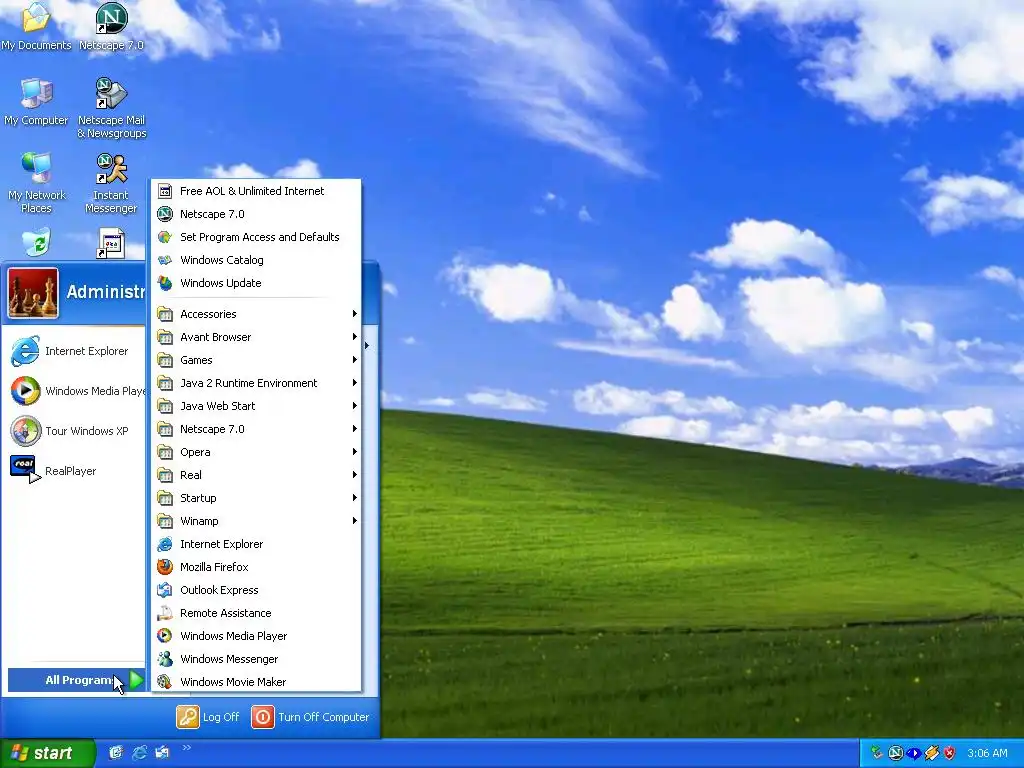Click Internet Explorer quick launch icon

click(139, 752)
